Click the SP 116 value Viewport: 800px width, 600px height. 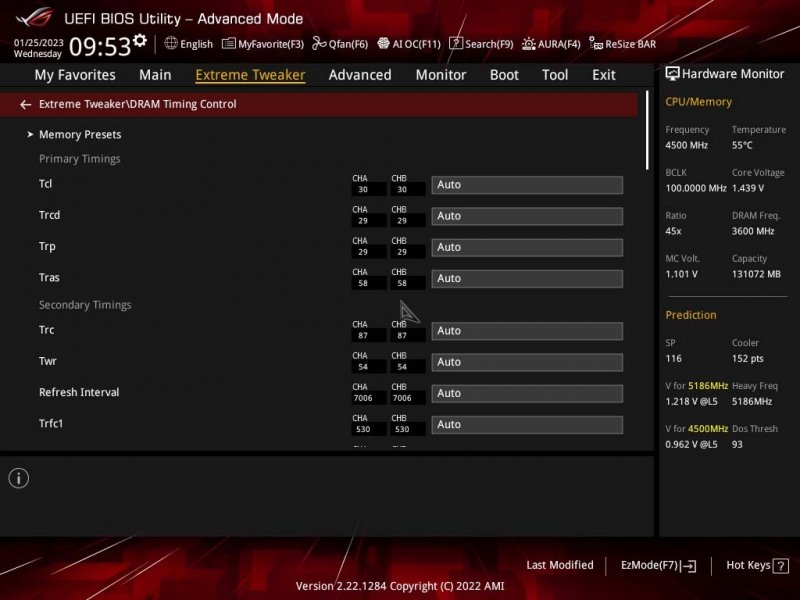pyautogui.click(x=673, y=359)
